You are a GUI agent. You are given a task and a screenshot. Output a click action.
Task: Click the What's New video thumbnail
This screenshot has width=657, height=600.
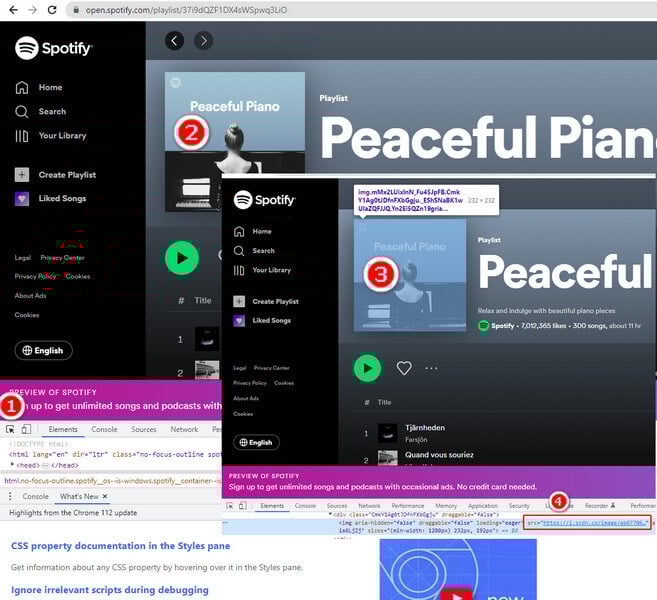458,569
